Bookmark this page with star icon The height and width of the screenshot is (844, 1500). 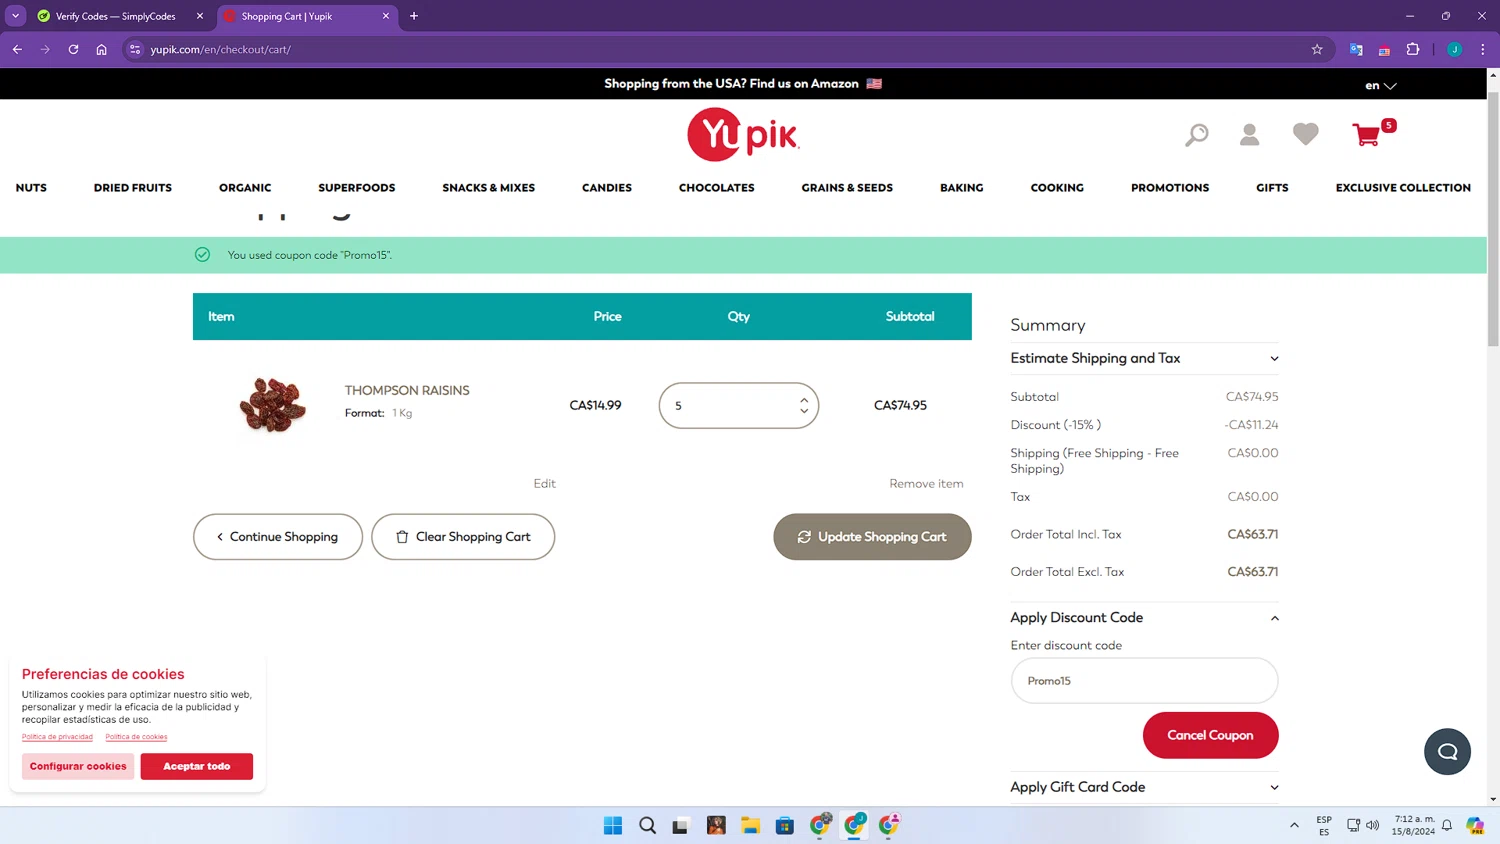coord(1317,49)
